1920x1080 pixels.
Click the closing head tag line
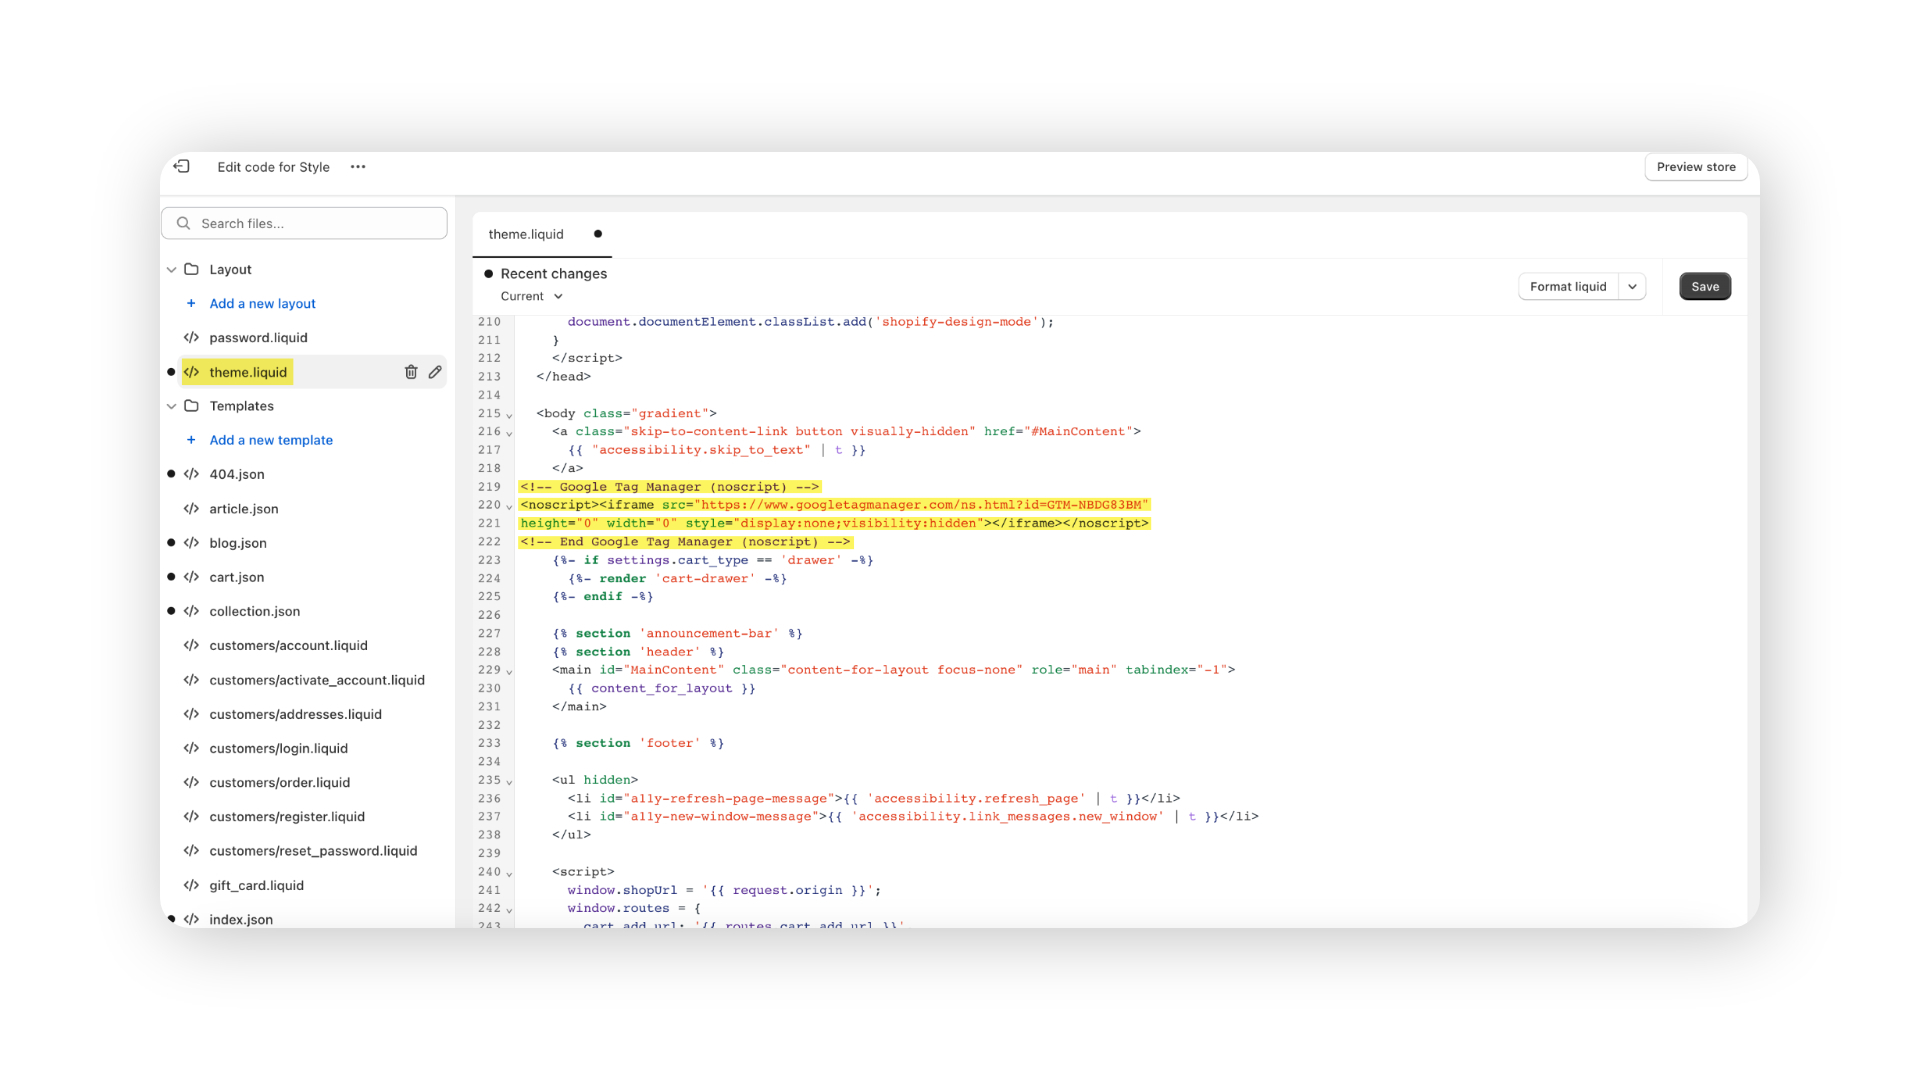point(563,377)
